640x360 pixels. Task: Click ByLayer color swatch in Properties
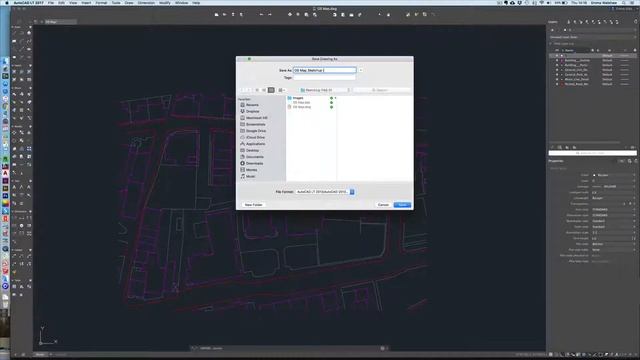(594, 175)
